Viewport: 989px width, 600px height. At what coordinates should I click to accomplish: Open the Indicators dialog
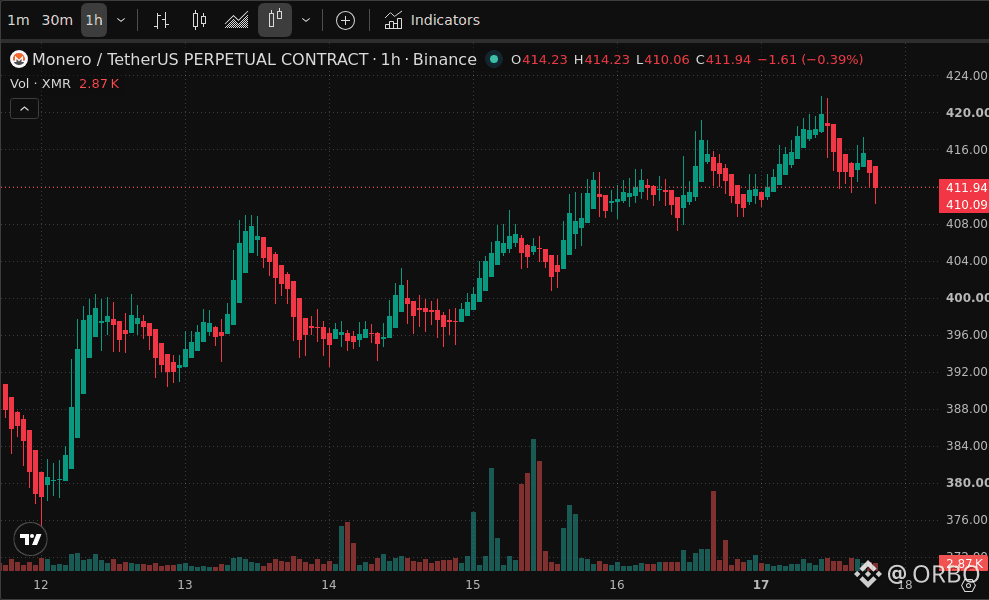tap(432, 20)
